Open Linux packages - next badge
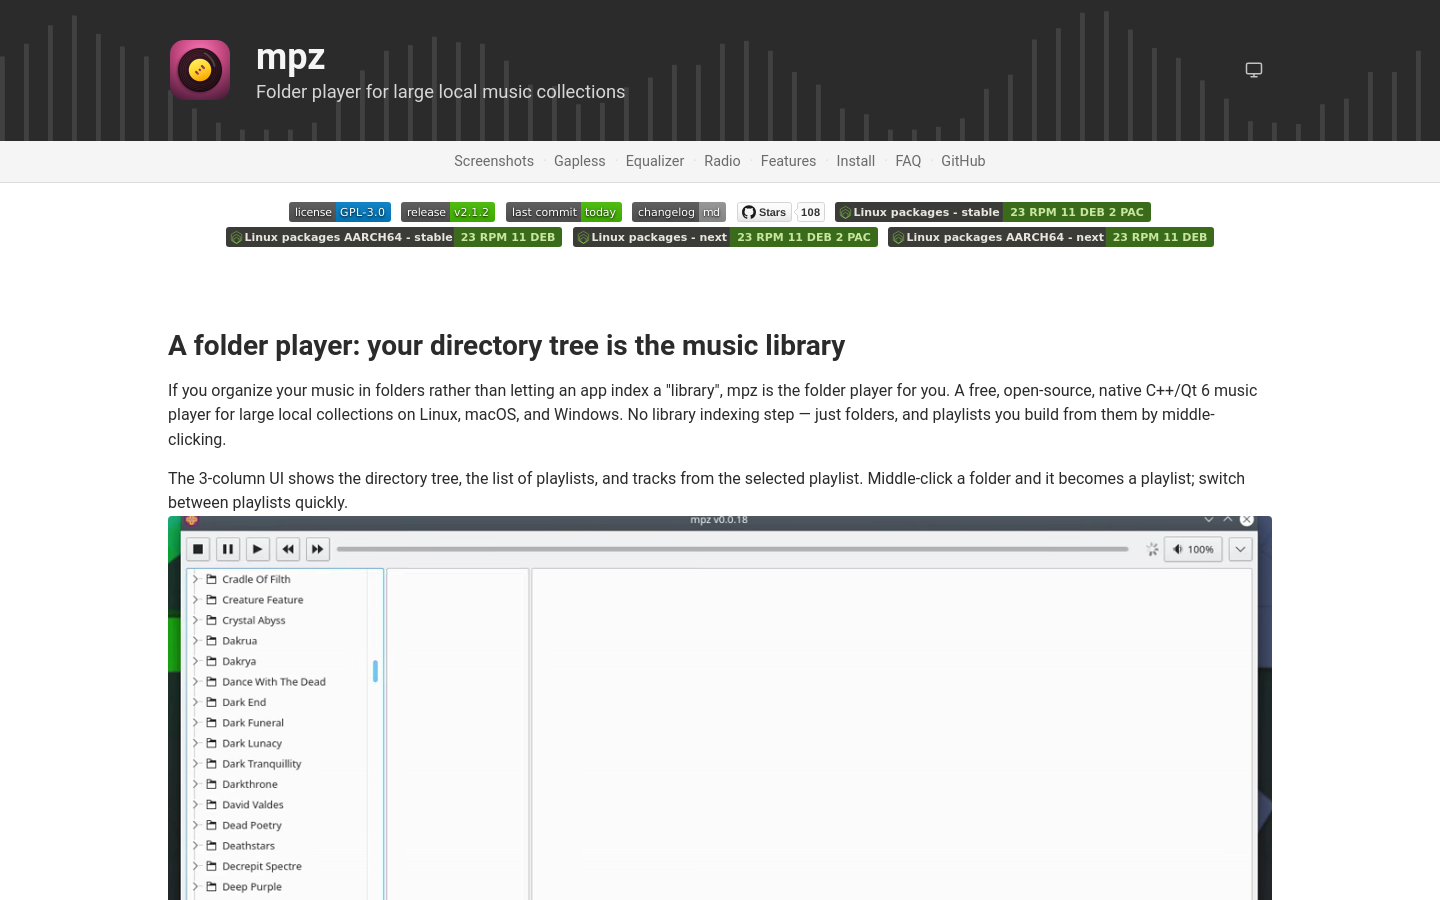The image size is (1440, 900). pos(725,237)
